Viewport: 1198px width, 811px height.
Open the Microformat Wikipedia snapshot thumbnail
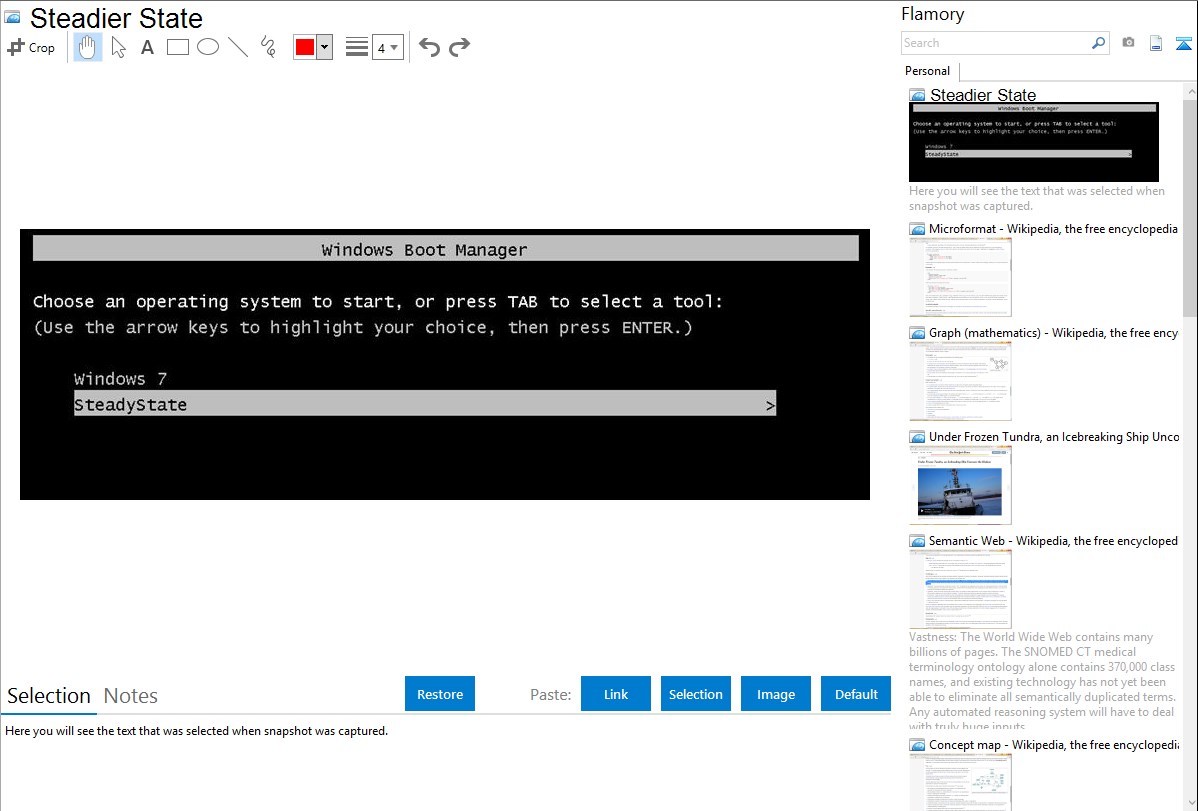960,277
